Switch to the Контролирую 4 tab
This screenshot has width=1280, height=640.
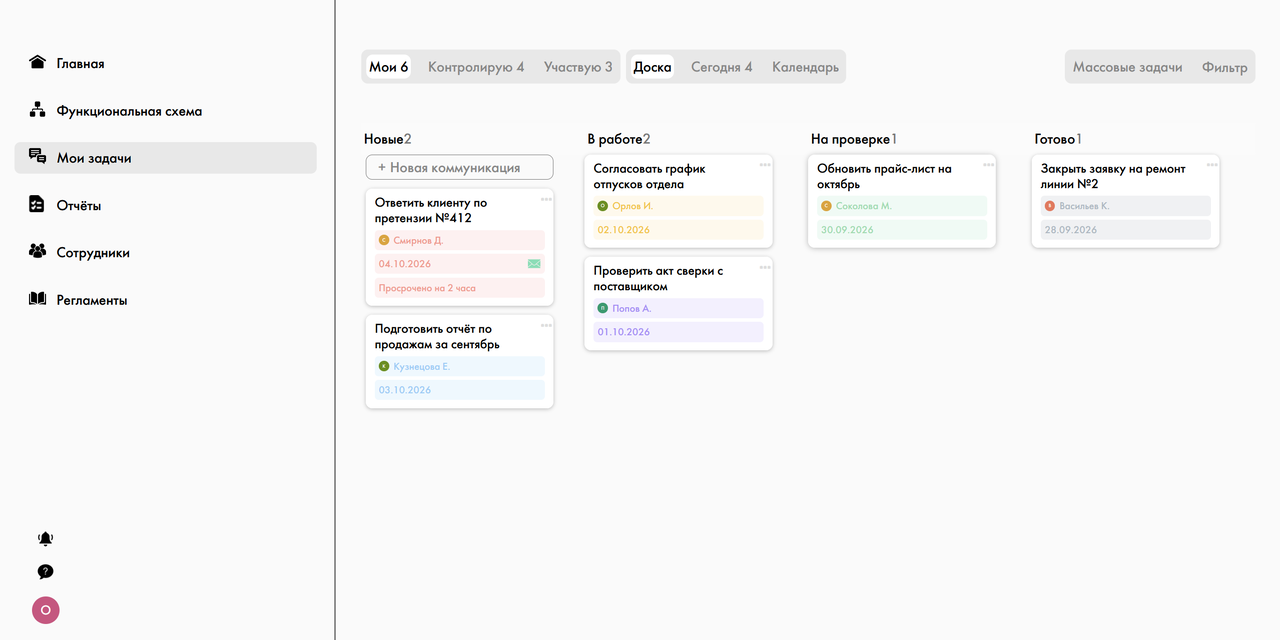tap(476, 67)
